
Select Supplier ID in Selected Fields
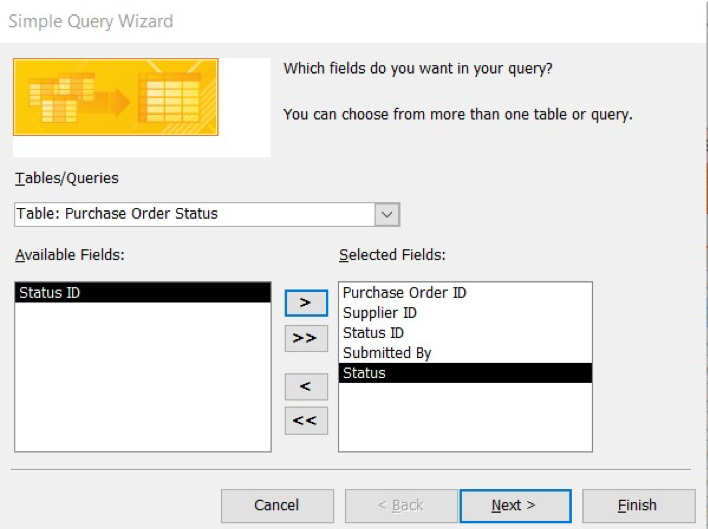click(465, 313)
